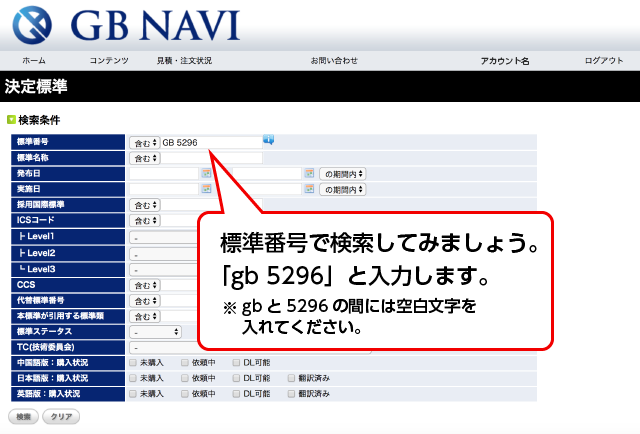Open 含む dropdown for 標準番号 row

pos(145,143)
